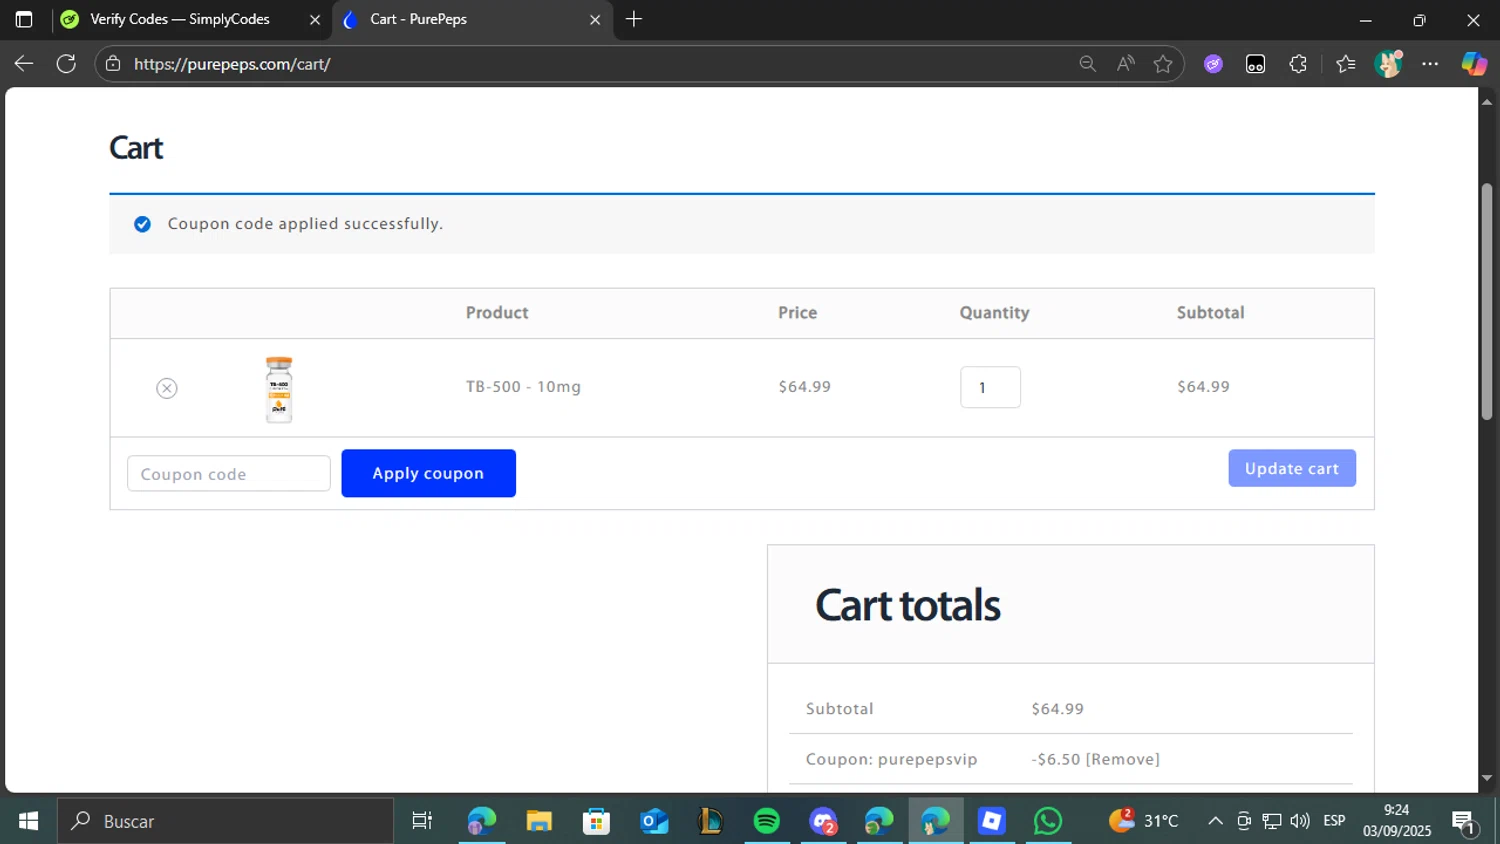The height and width of the screenshot is (844, 1500).
Task: Go back to the previous page
Action: (x=24, y=64)
